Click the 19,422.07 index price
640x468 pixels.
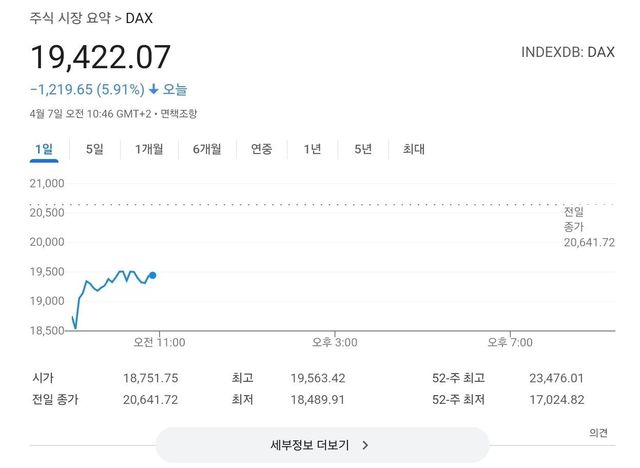[101, 56]
